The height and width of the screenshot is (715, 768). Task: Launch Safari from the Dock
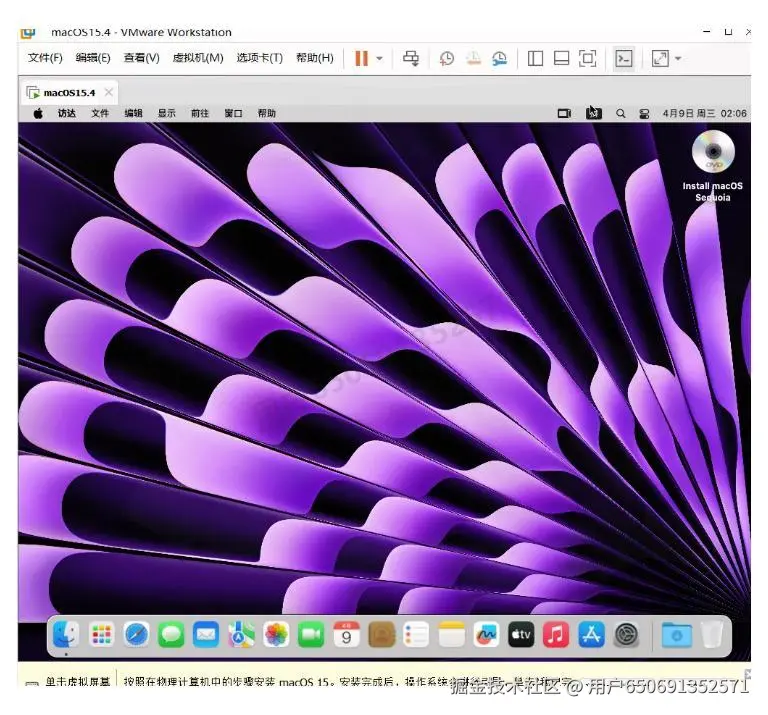click(136, 634)
